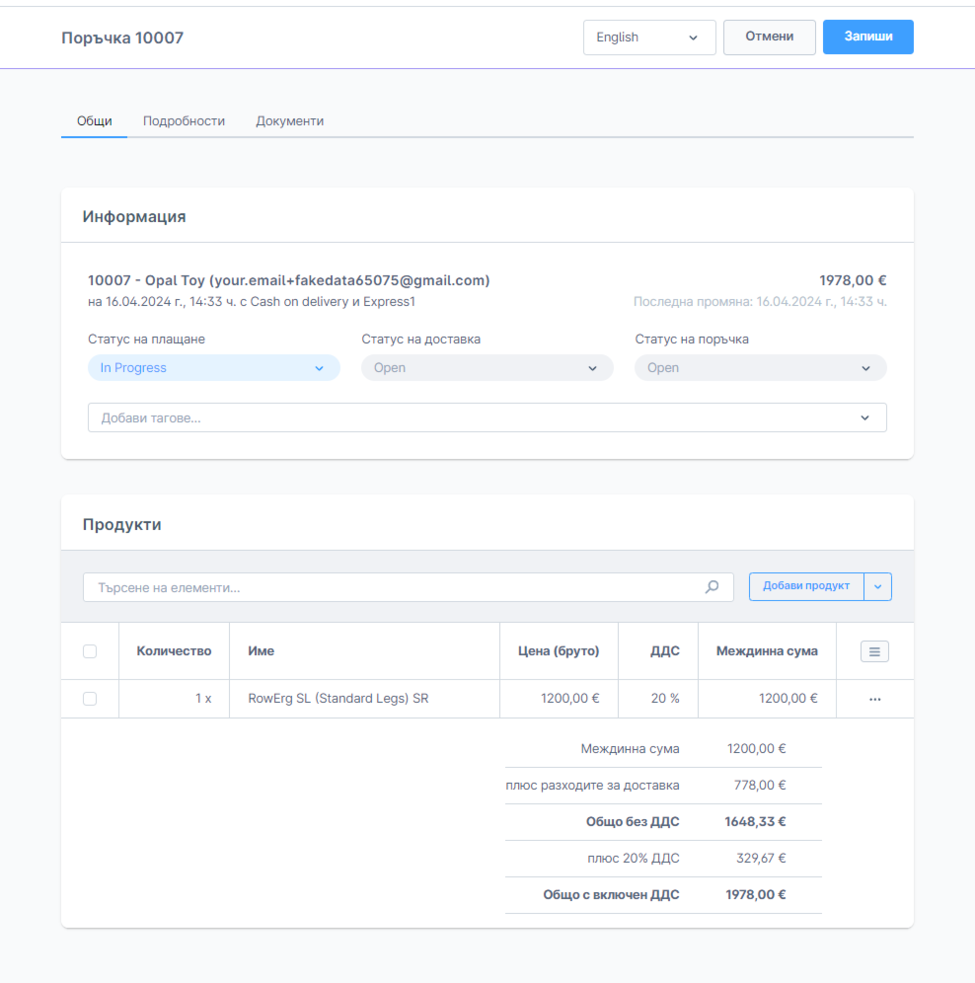Click arrow next to Добави продукт button
The width and height of the screenshot is (975, 983).
click(877, 587)
